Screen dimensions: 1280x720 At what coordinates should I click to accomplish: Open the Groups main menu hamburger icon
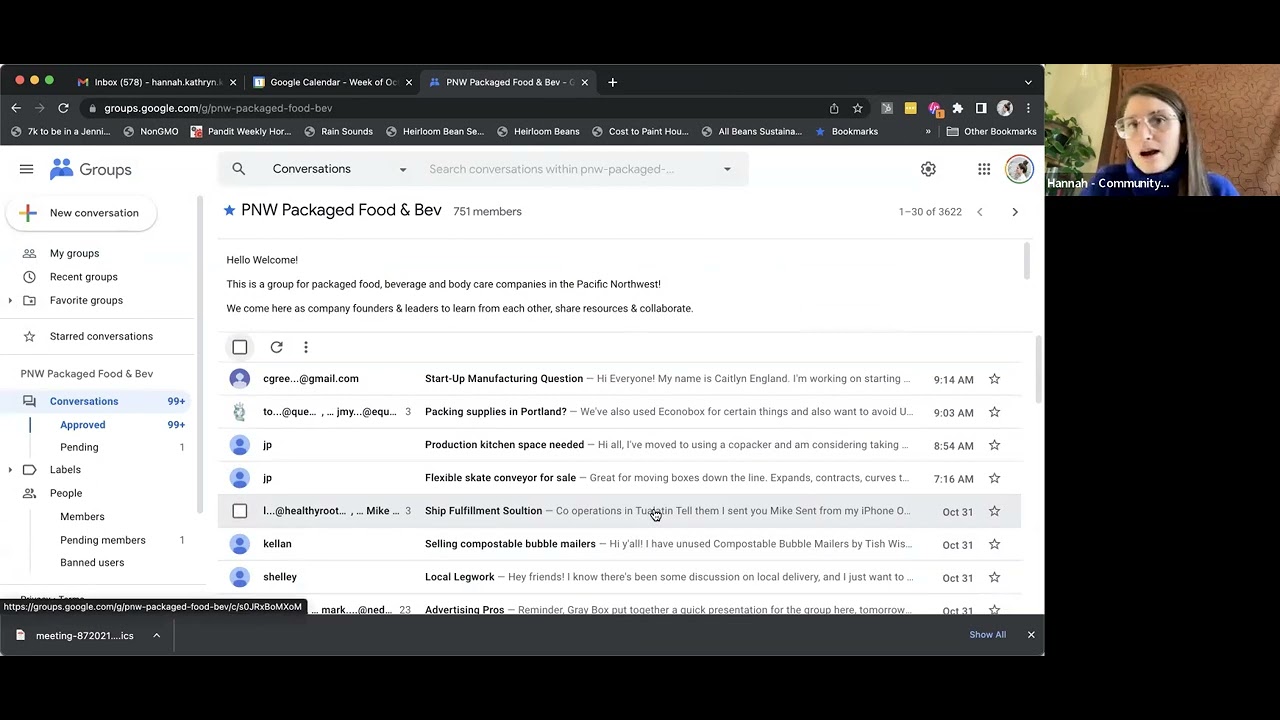pyautogui.click(x=26, y=169)
